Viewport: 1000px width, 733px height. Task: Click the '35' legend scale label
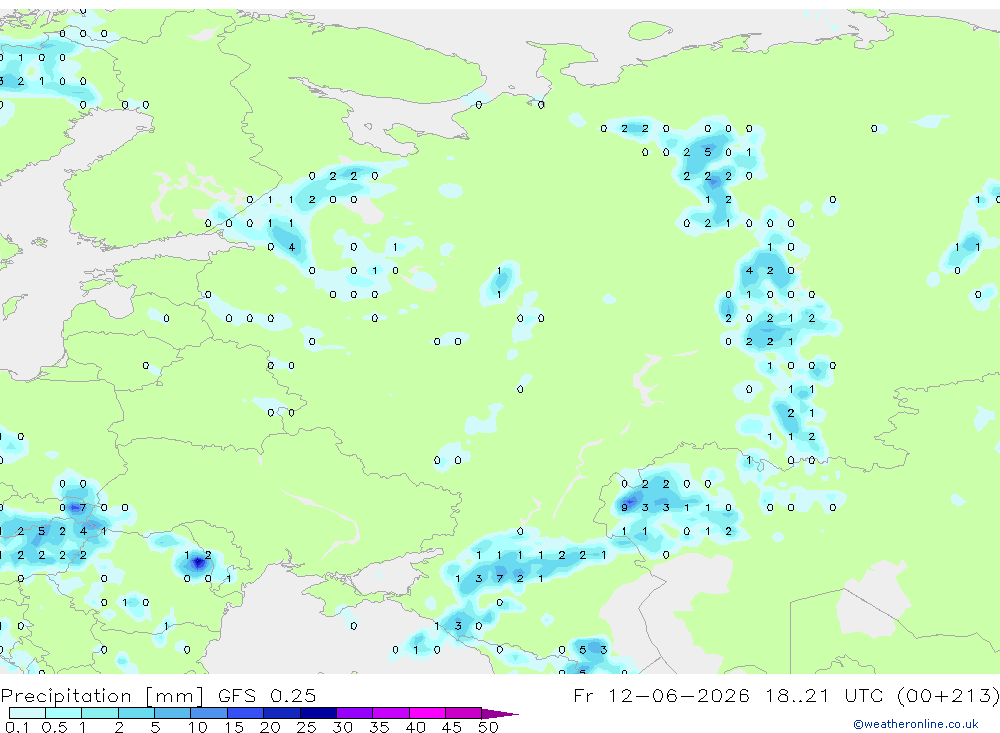pyautogui.click(x=379, y=727)
